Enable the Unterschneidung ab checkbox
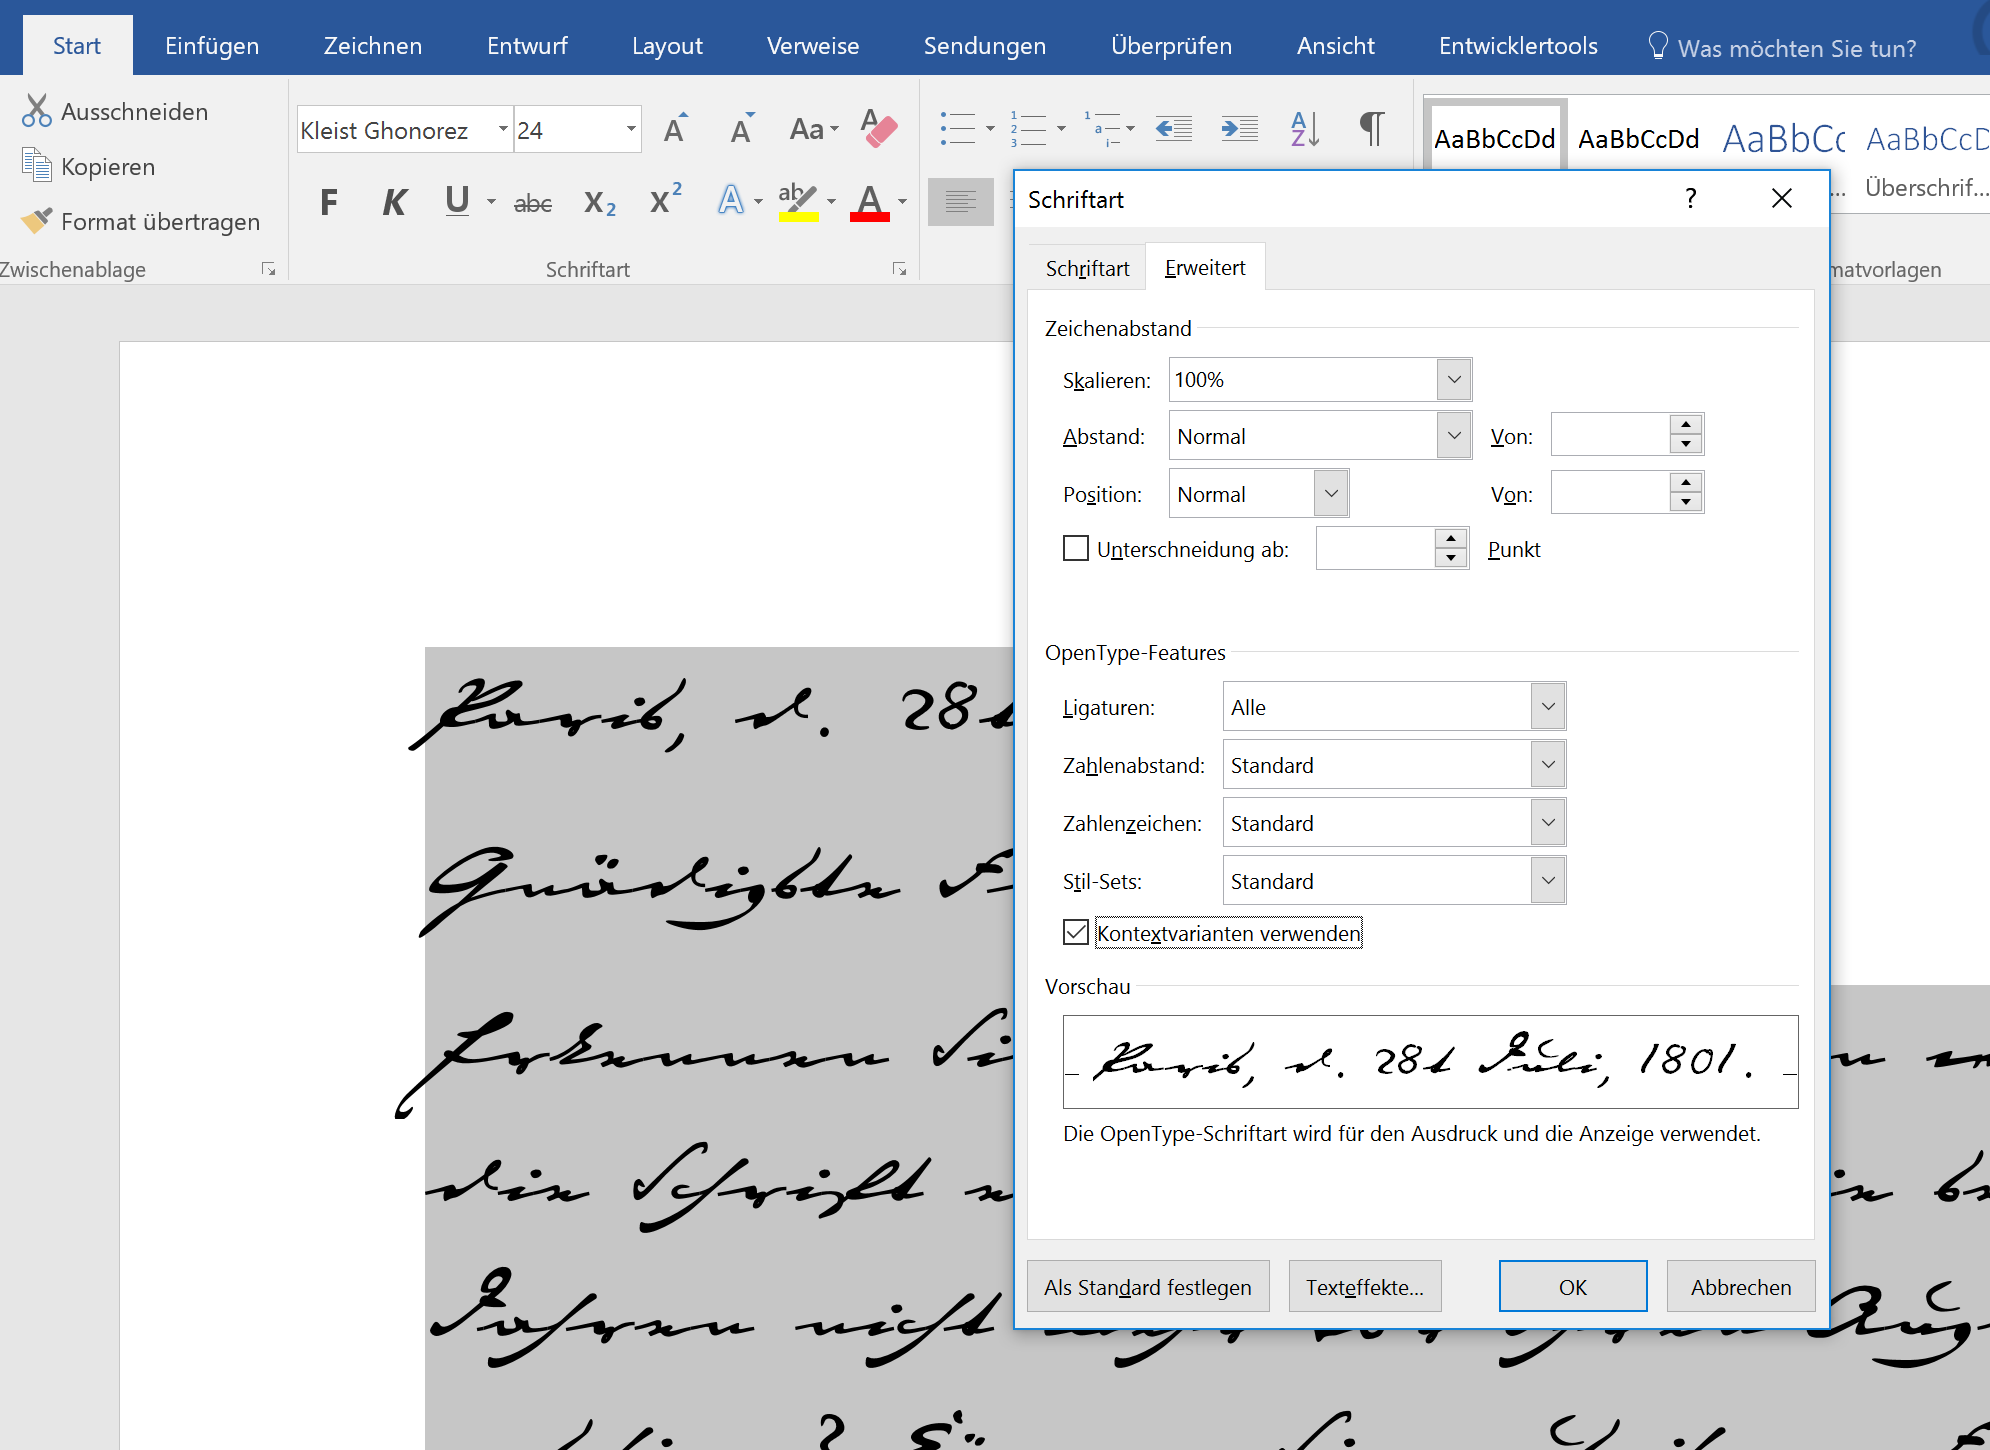The image size is (1990, 1450). pyautogui.click(x=1076, y=549)
